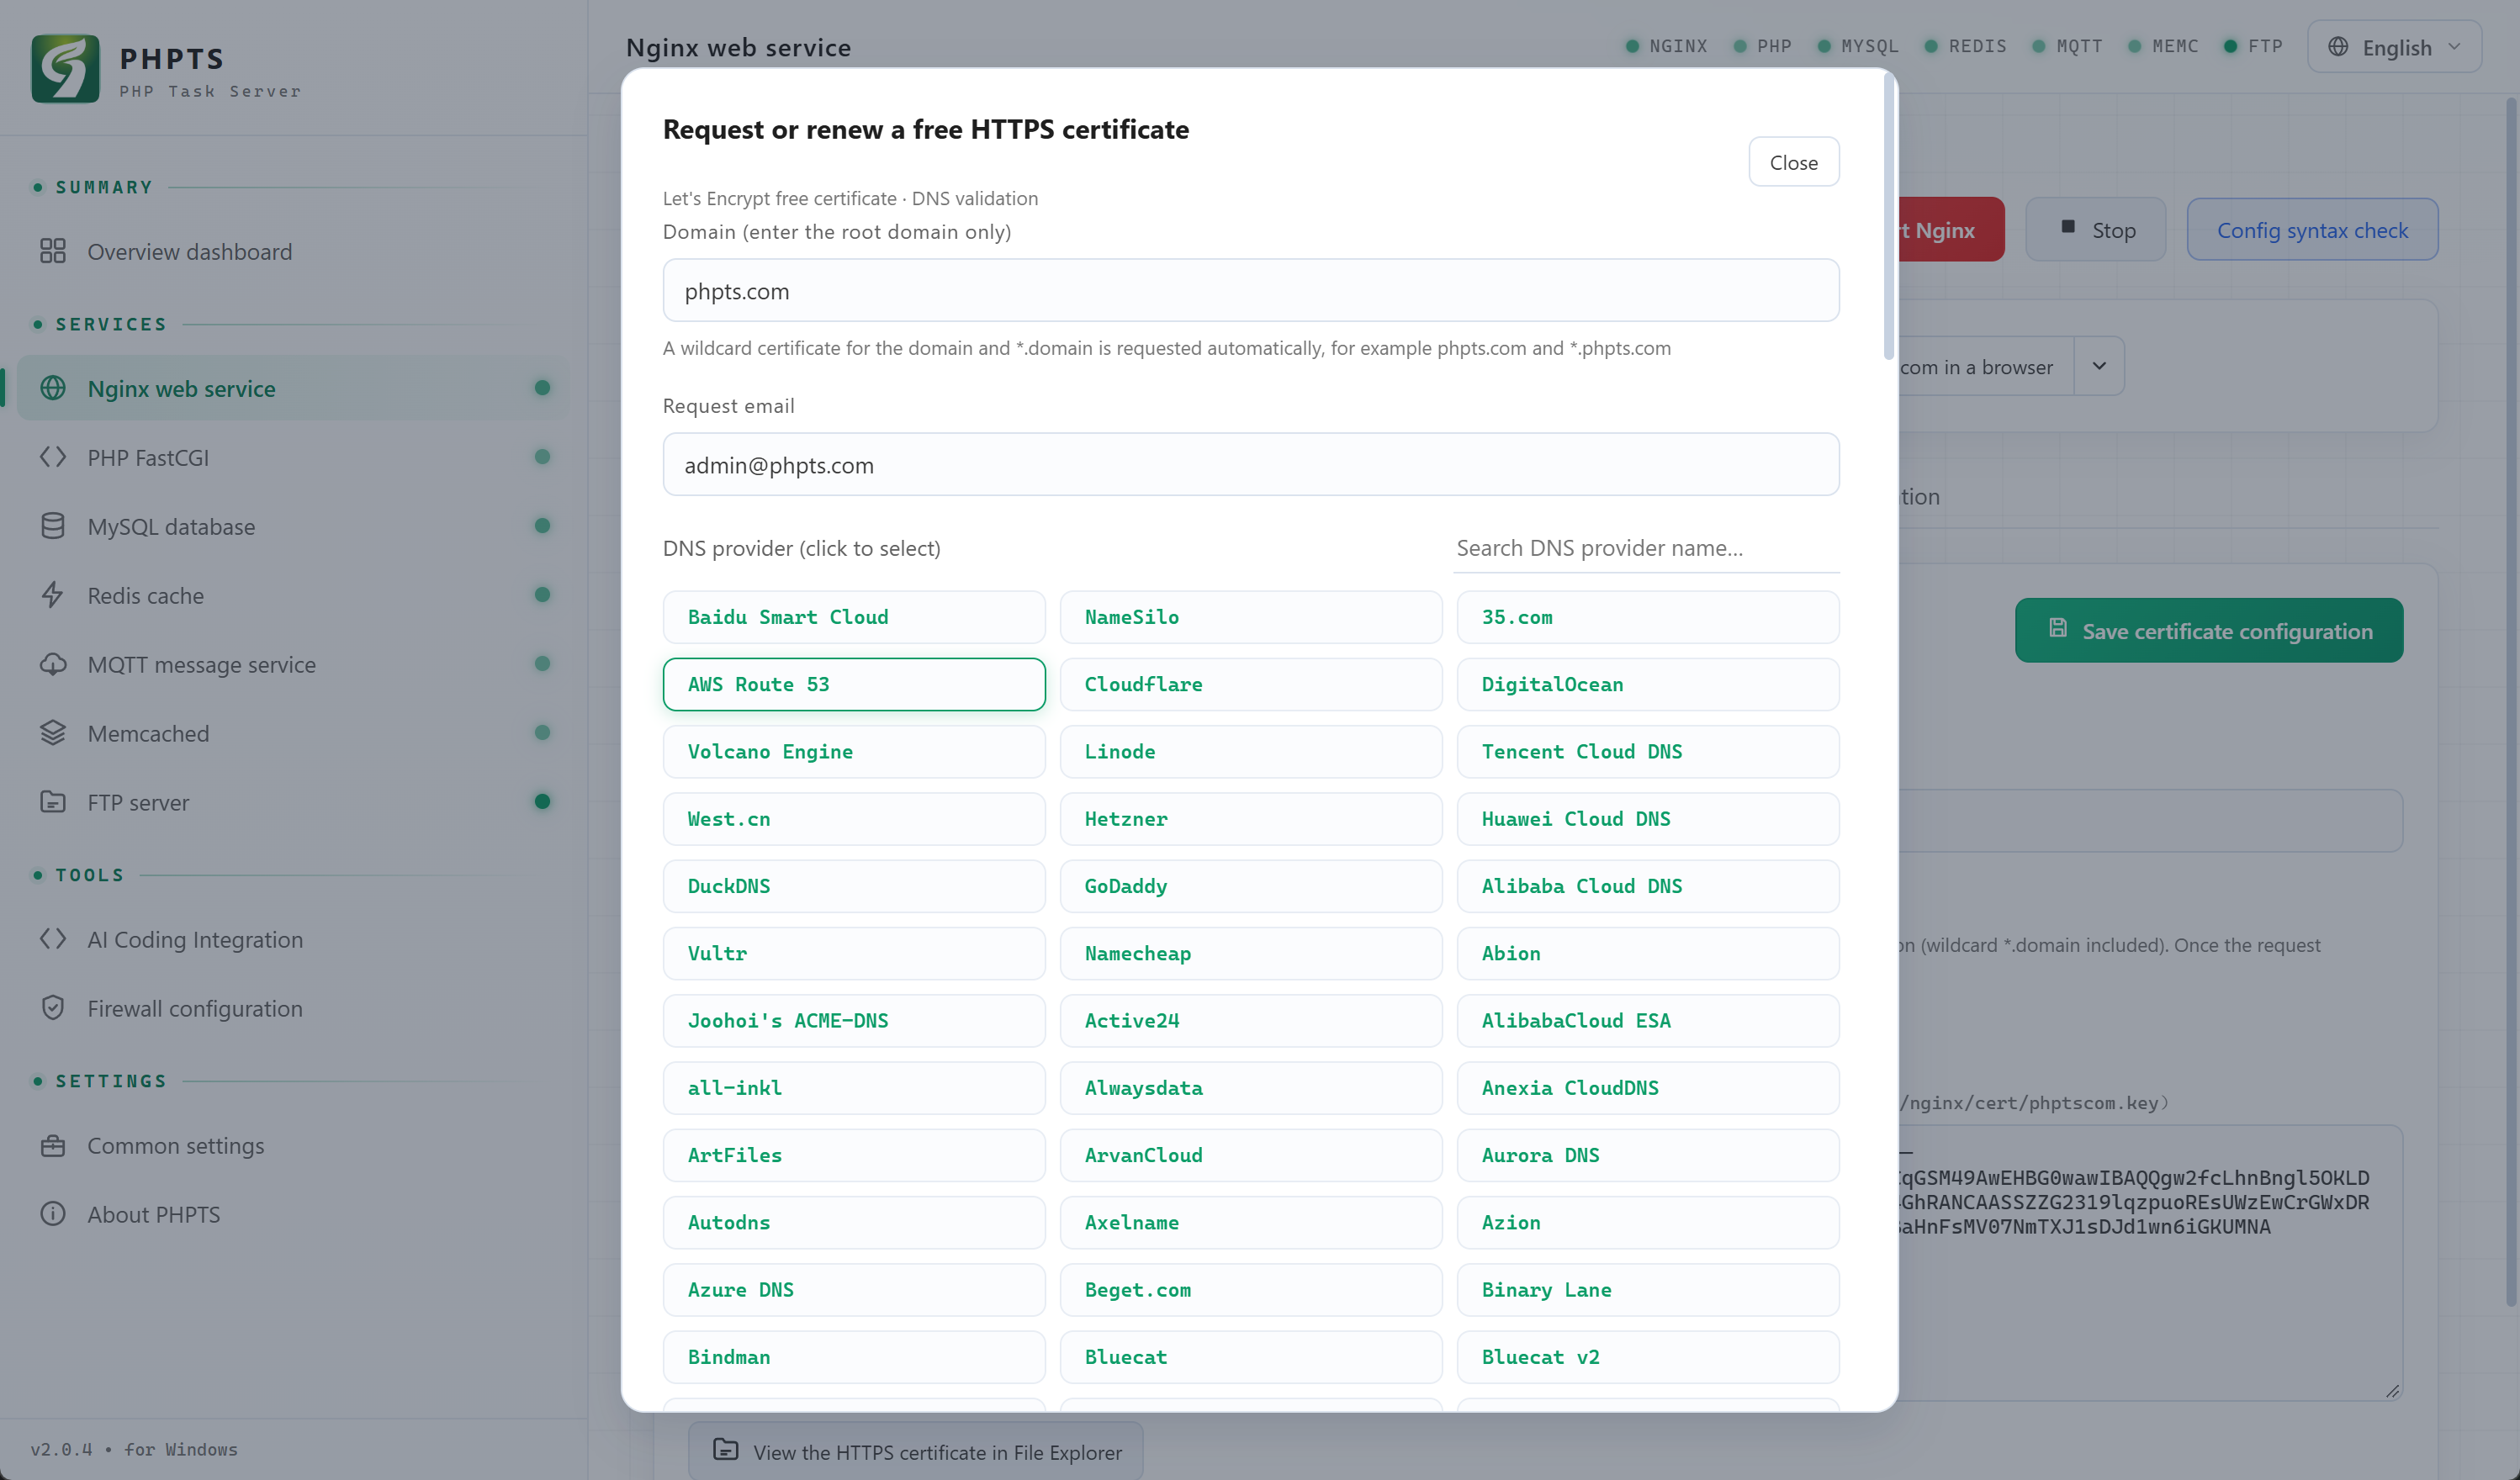Click the FTP server folder icon
Screen dimensions: 2520x1480
53,802
